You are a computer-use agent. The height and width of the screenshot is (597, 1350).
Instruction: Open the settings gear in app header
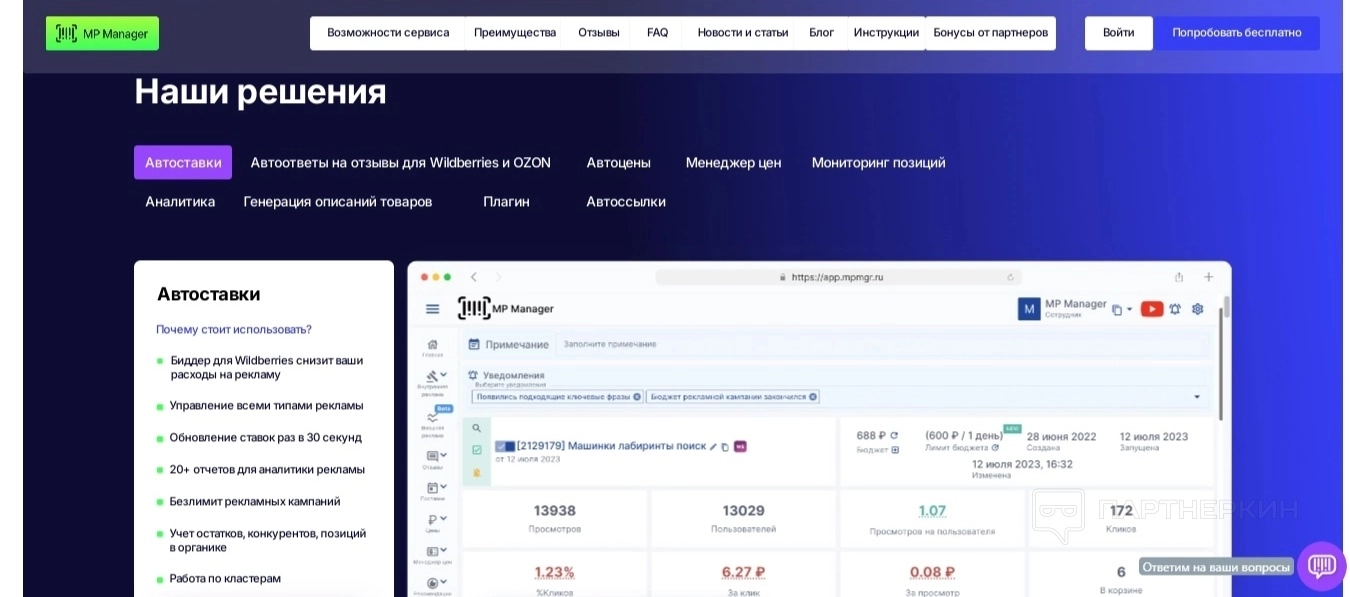1197,309
